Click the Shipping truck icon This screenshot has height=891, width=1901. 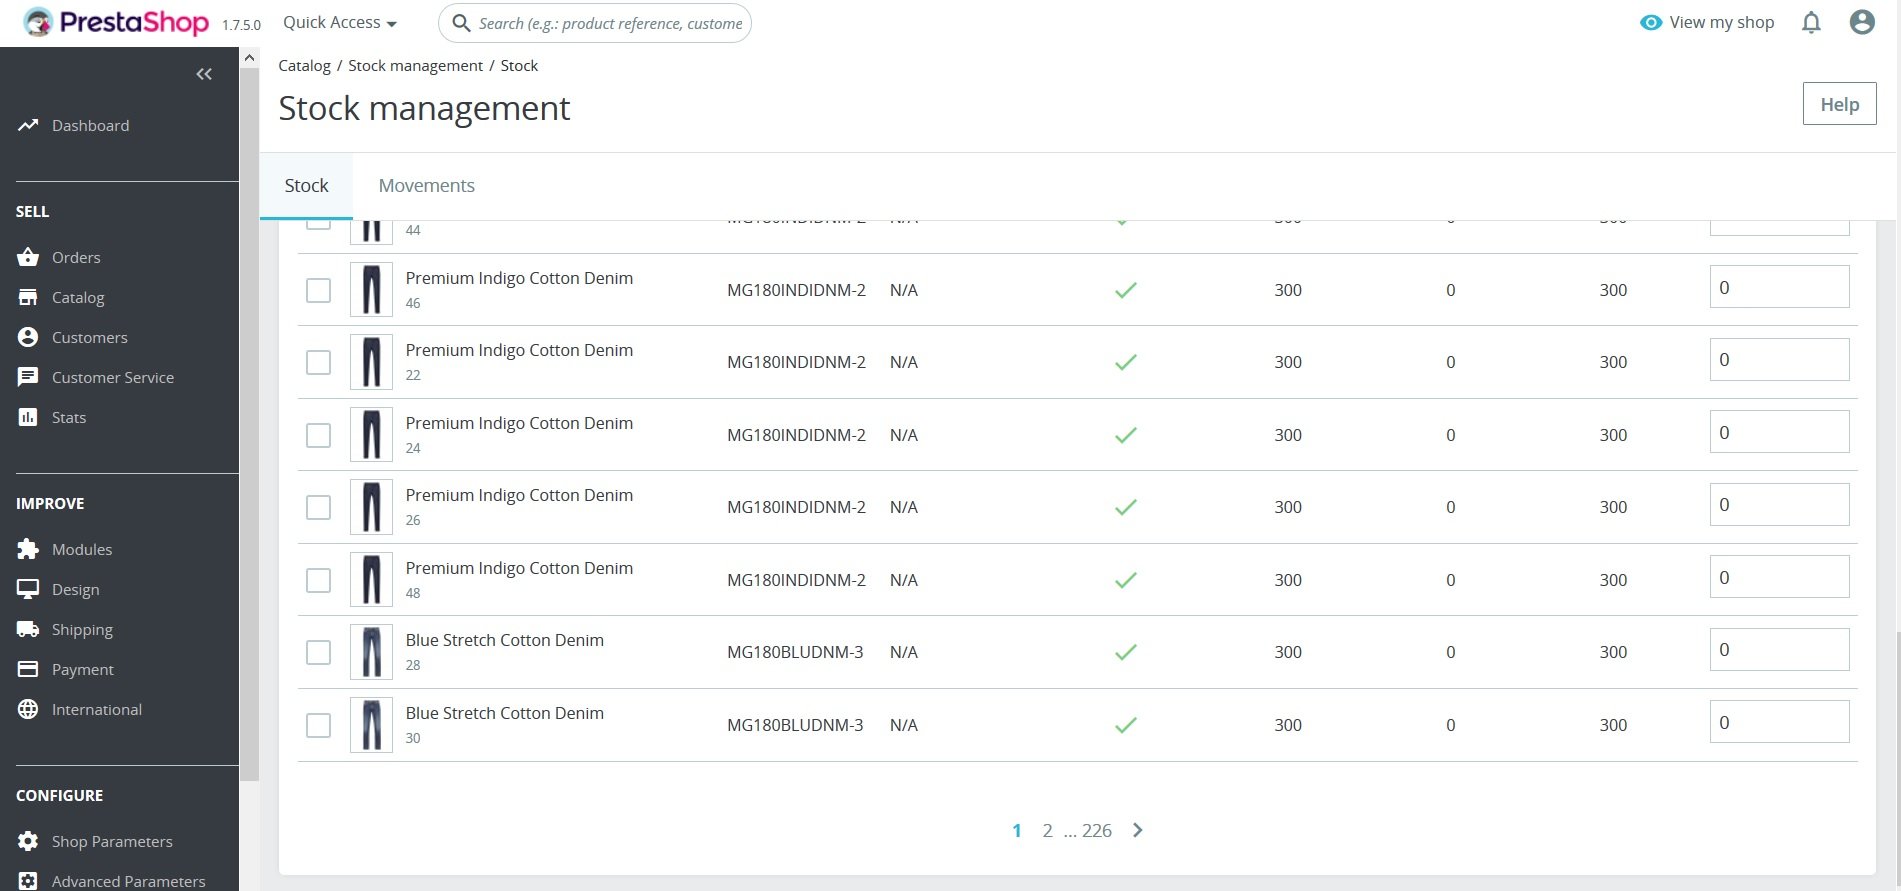coord(28,629)
